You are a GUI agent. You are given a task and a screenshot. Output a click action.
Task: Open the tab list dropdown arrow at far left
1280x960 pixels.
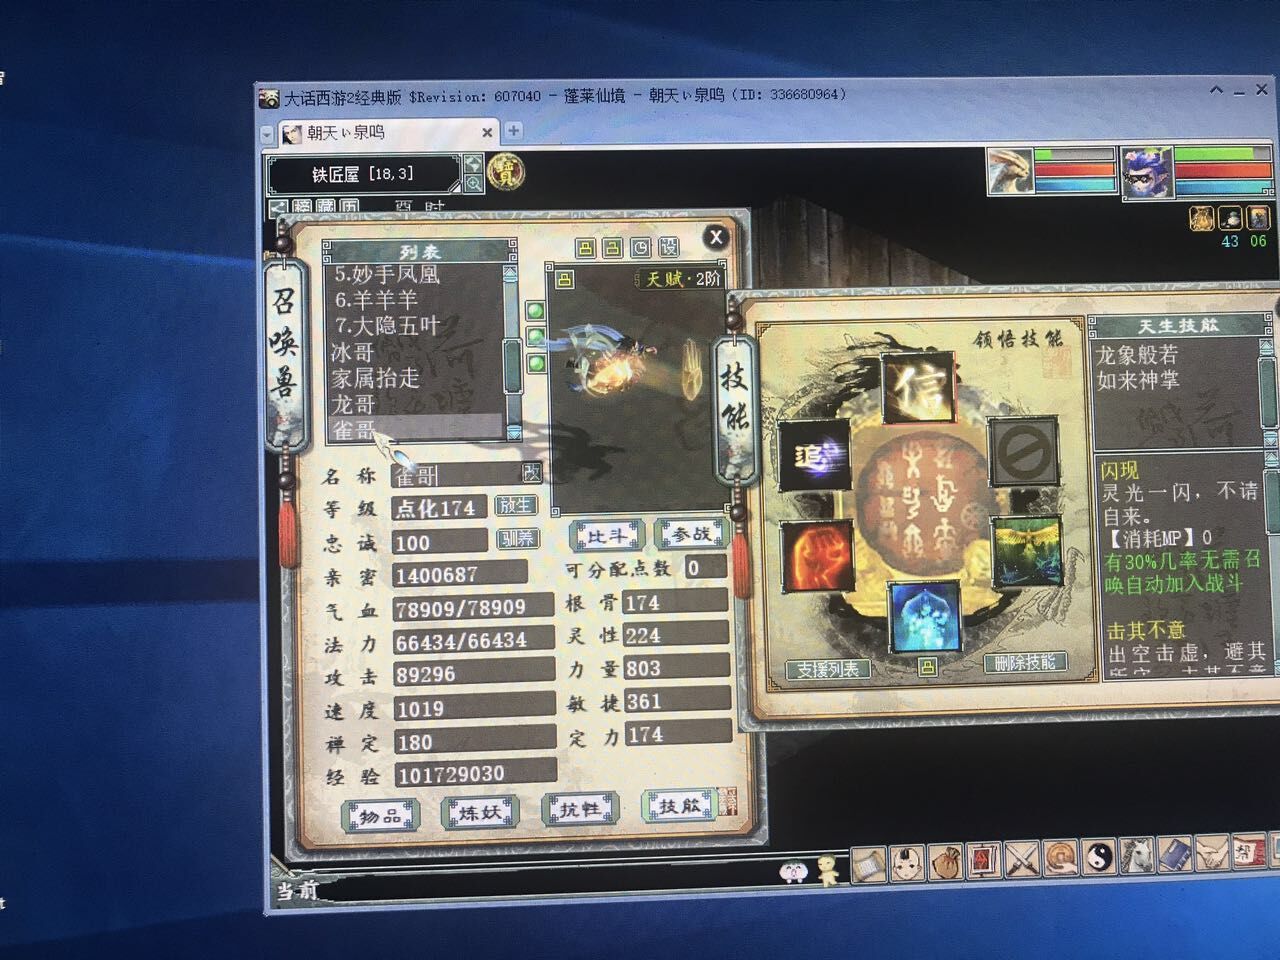(x=267, y=133)
